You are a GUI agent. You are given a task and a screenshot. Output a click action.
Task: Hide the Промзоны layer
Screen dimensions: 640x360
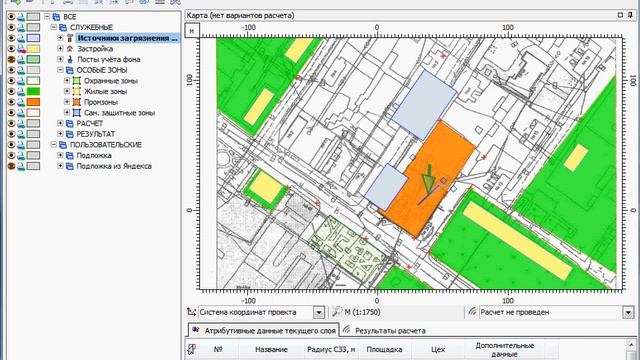tap(11, 102)
